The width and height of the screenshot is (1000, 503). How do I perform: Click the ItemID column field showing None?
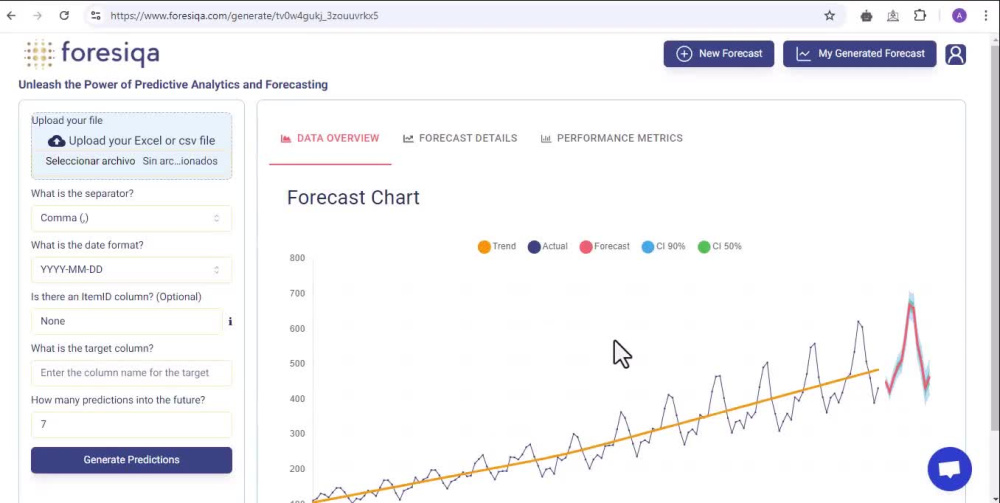(126, 321)
